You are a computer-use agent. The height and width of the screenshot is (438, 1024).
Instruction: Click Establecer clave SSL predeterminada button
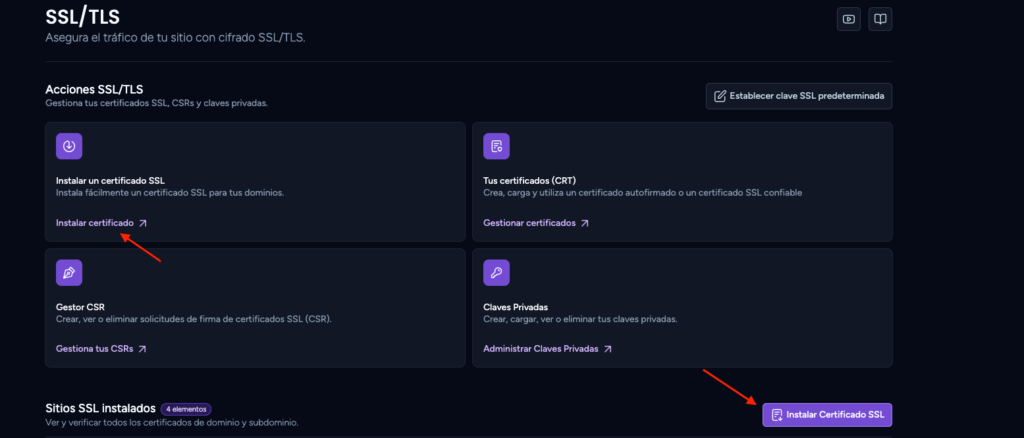click(x=799, y=96)
